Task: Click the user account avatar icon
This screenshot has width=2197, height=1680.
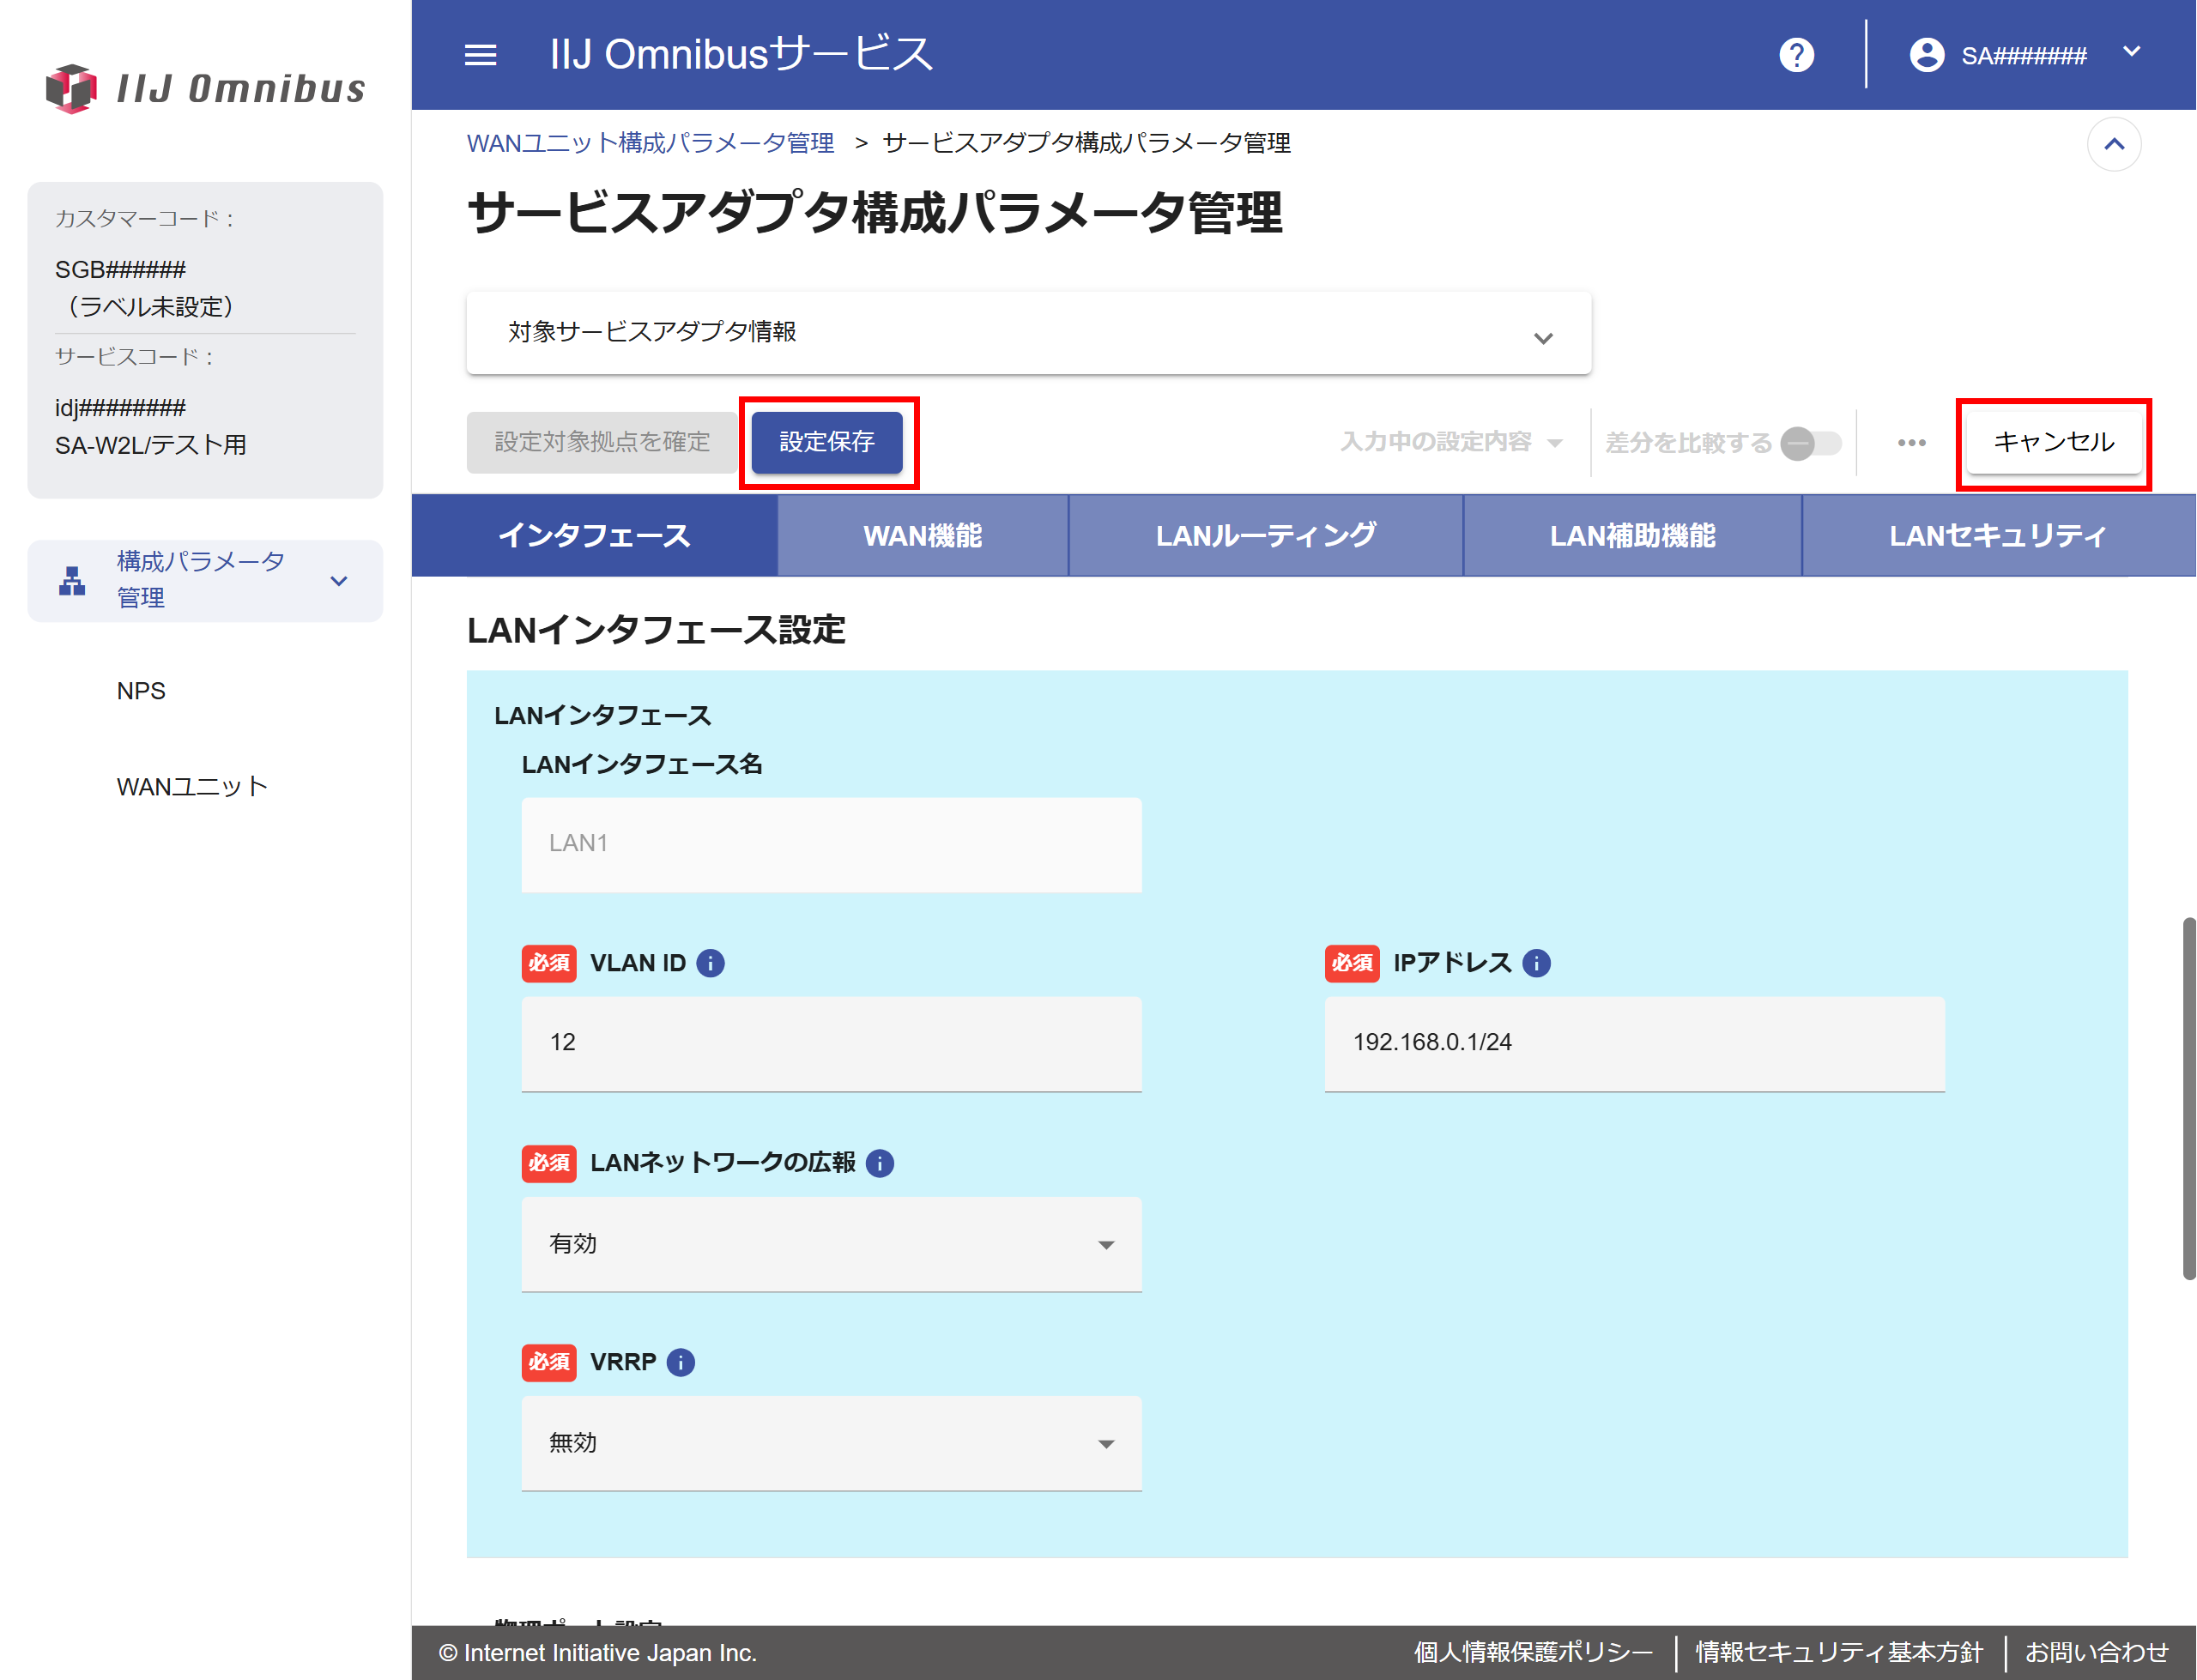Action: (x=1926, y=55)
